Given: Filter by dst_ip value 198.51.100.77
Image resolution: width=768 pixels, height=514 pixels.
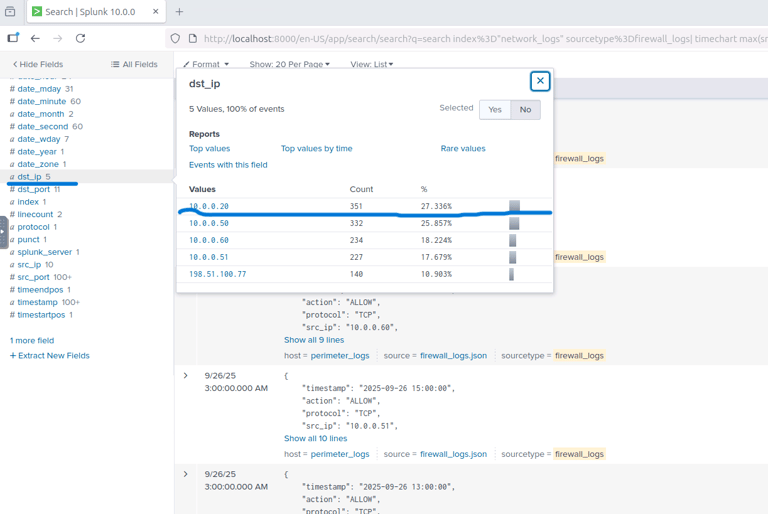Looking at the screenshot, I should (x=217, y=274).
